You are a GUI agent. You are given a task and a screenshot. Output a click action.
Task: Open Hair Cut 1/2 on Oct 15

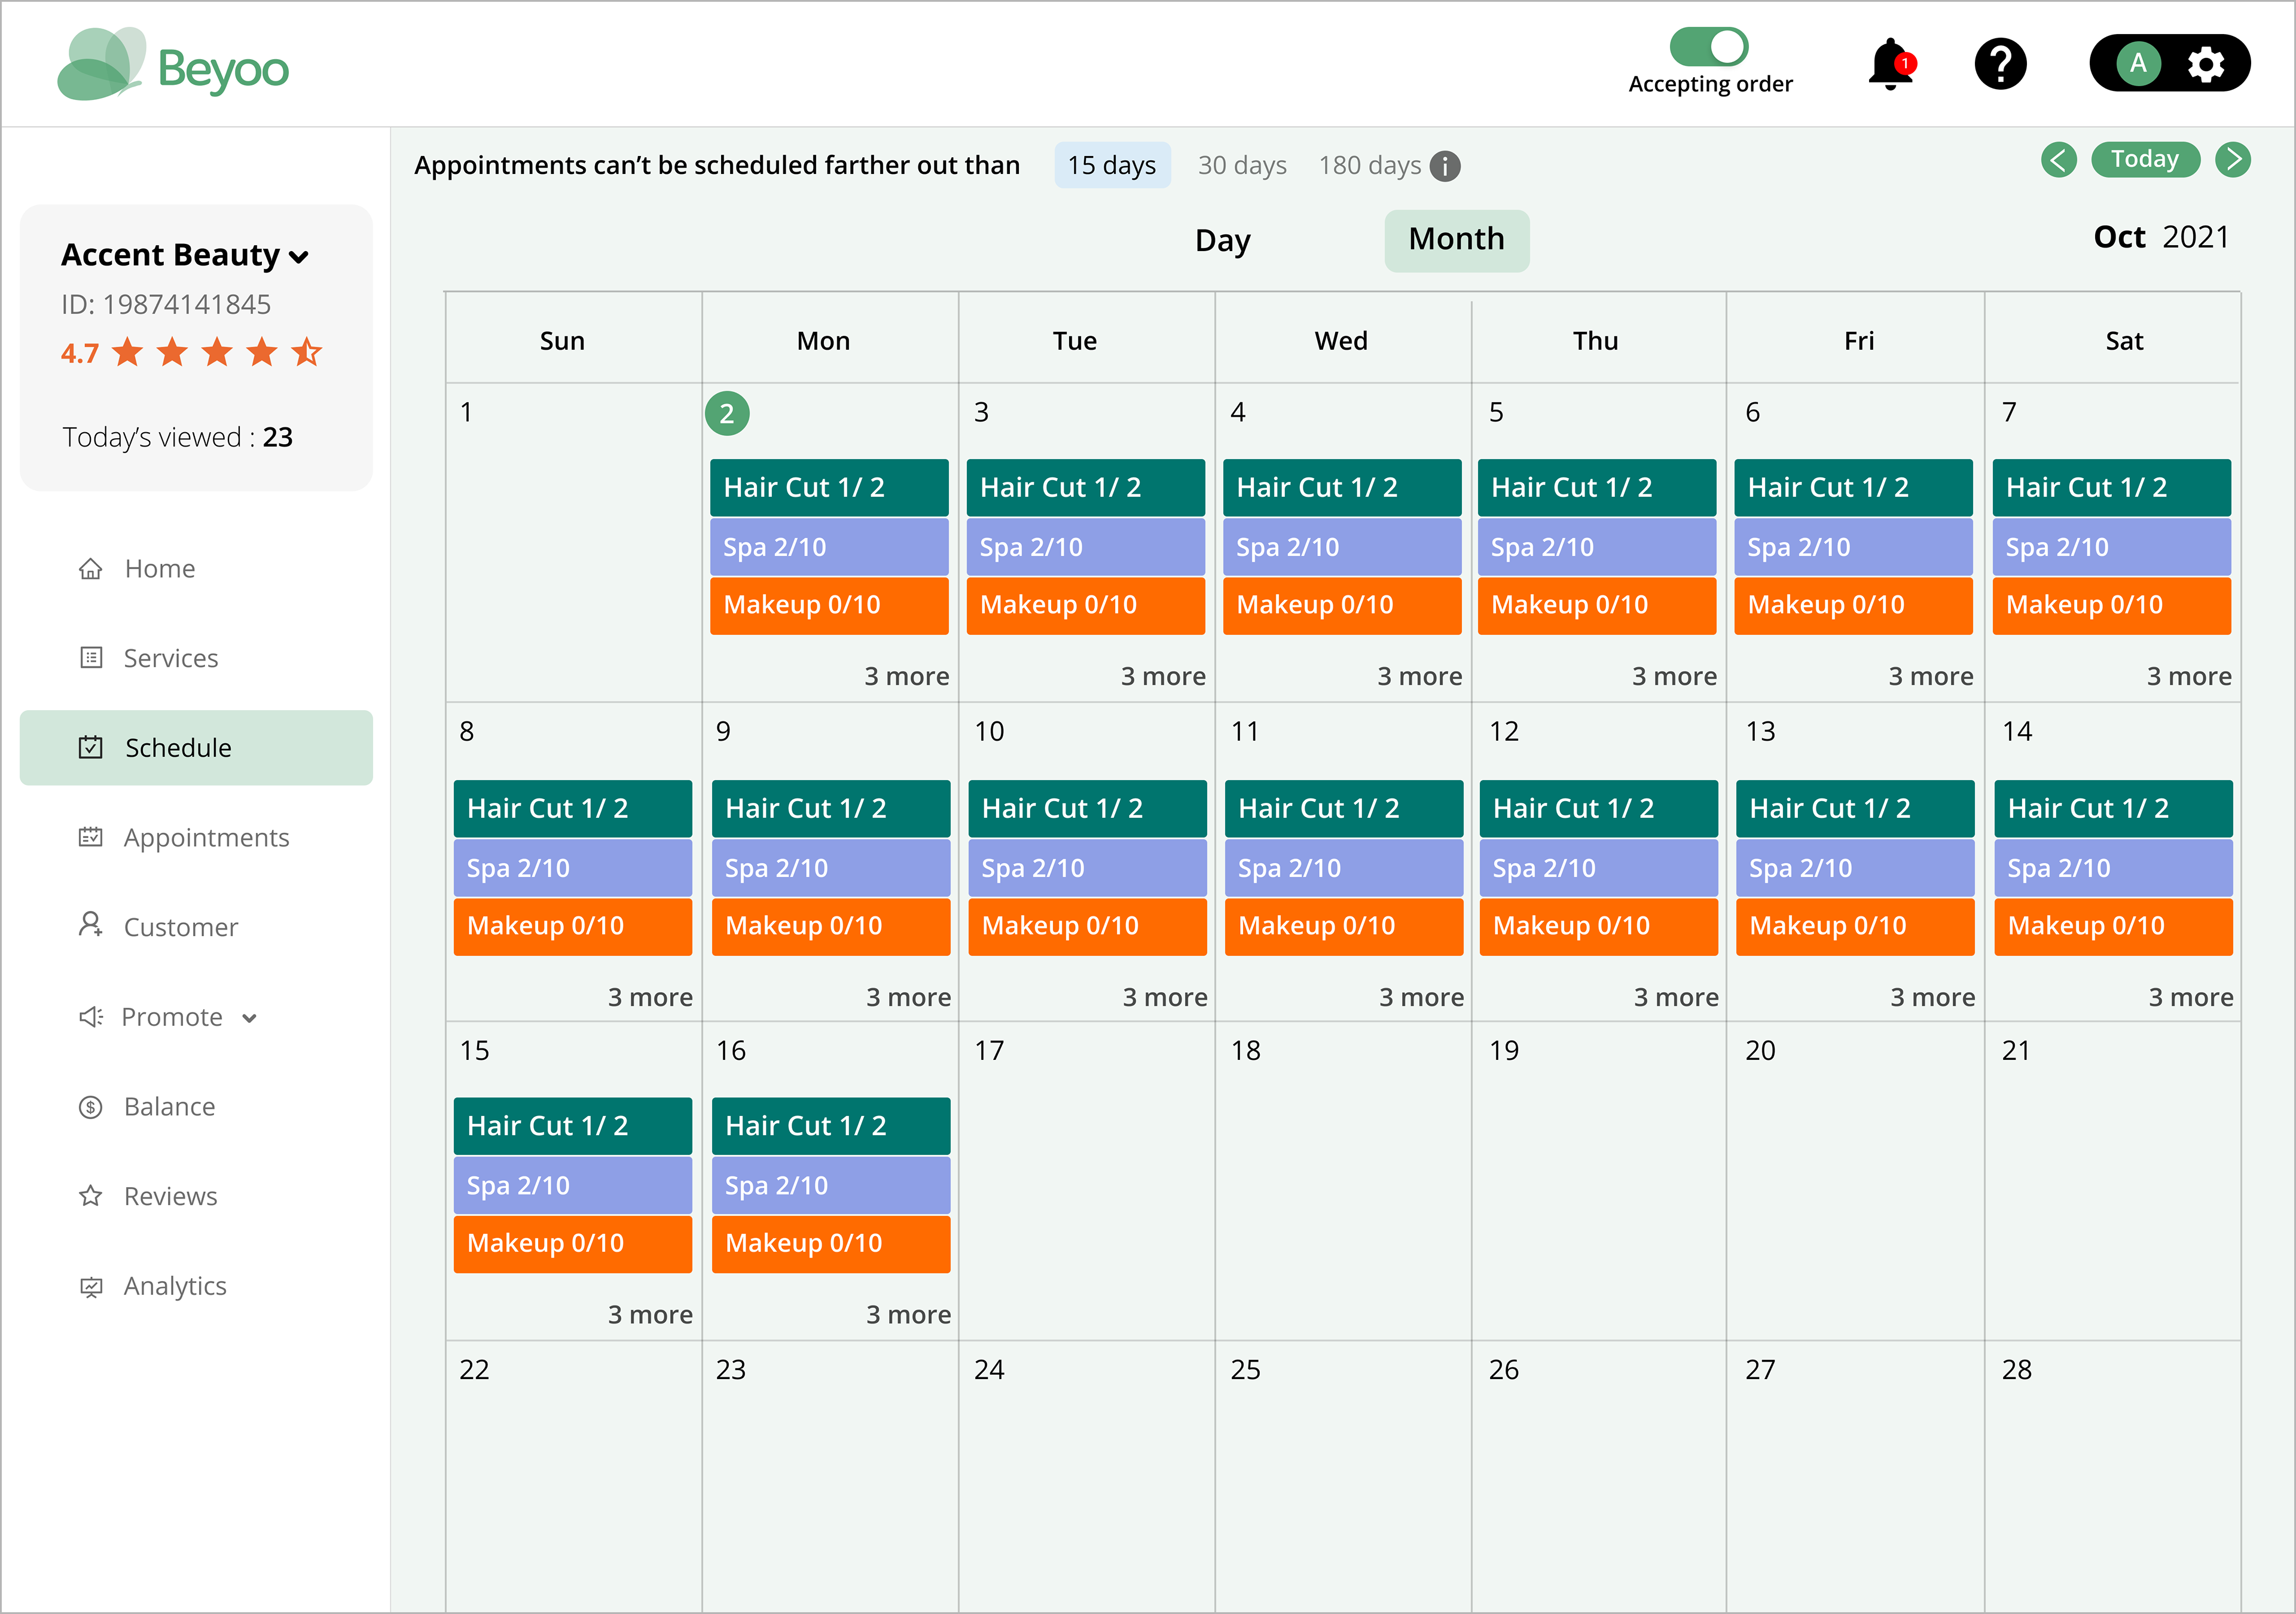click(x=573, y=1126)
